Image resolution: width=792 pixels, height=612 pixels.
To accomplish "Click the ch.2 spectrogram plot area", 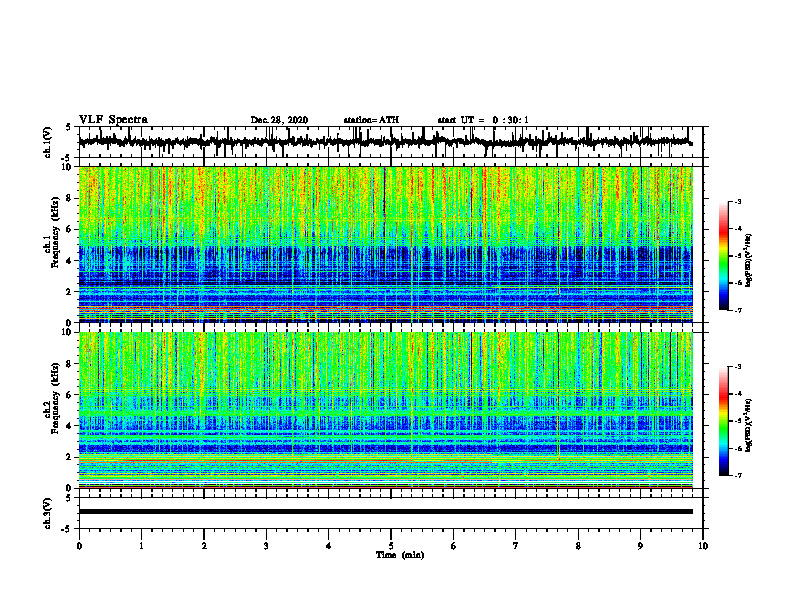I will pyautogui.click(x=386, y=410).
